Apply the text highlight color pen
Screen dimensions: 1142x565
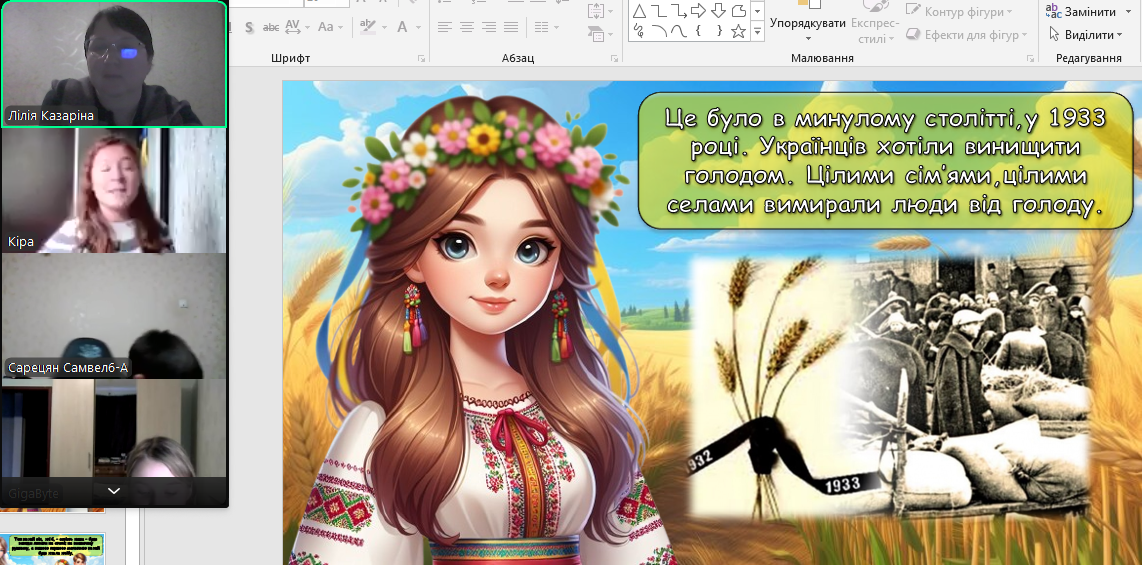pyautogui.click(x=367, y=28)
